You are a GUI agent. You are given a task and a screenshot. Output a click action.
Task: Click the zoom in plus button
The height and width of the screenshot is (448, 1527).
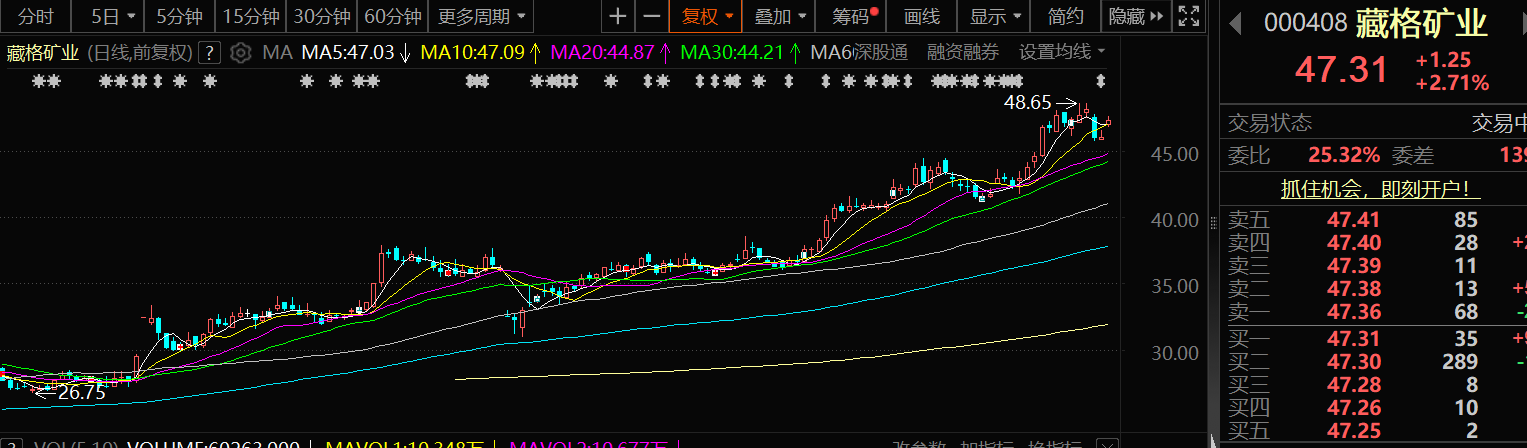tap(618, 16)
